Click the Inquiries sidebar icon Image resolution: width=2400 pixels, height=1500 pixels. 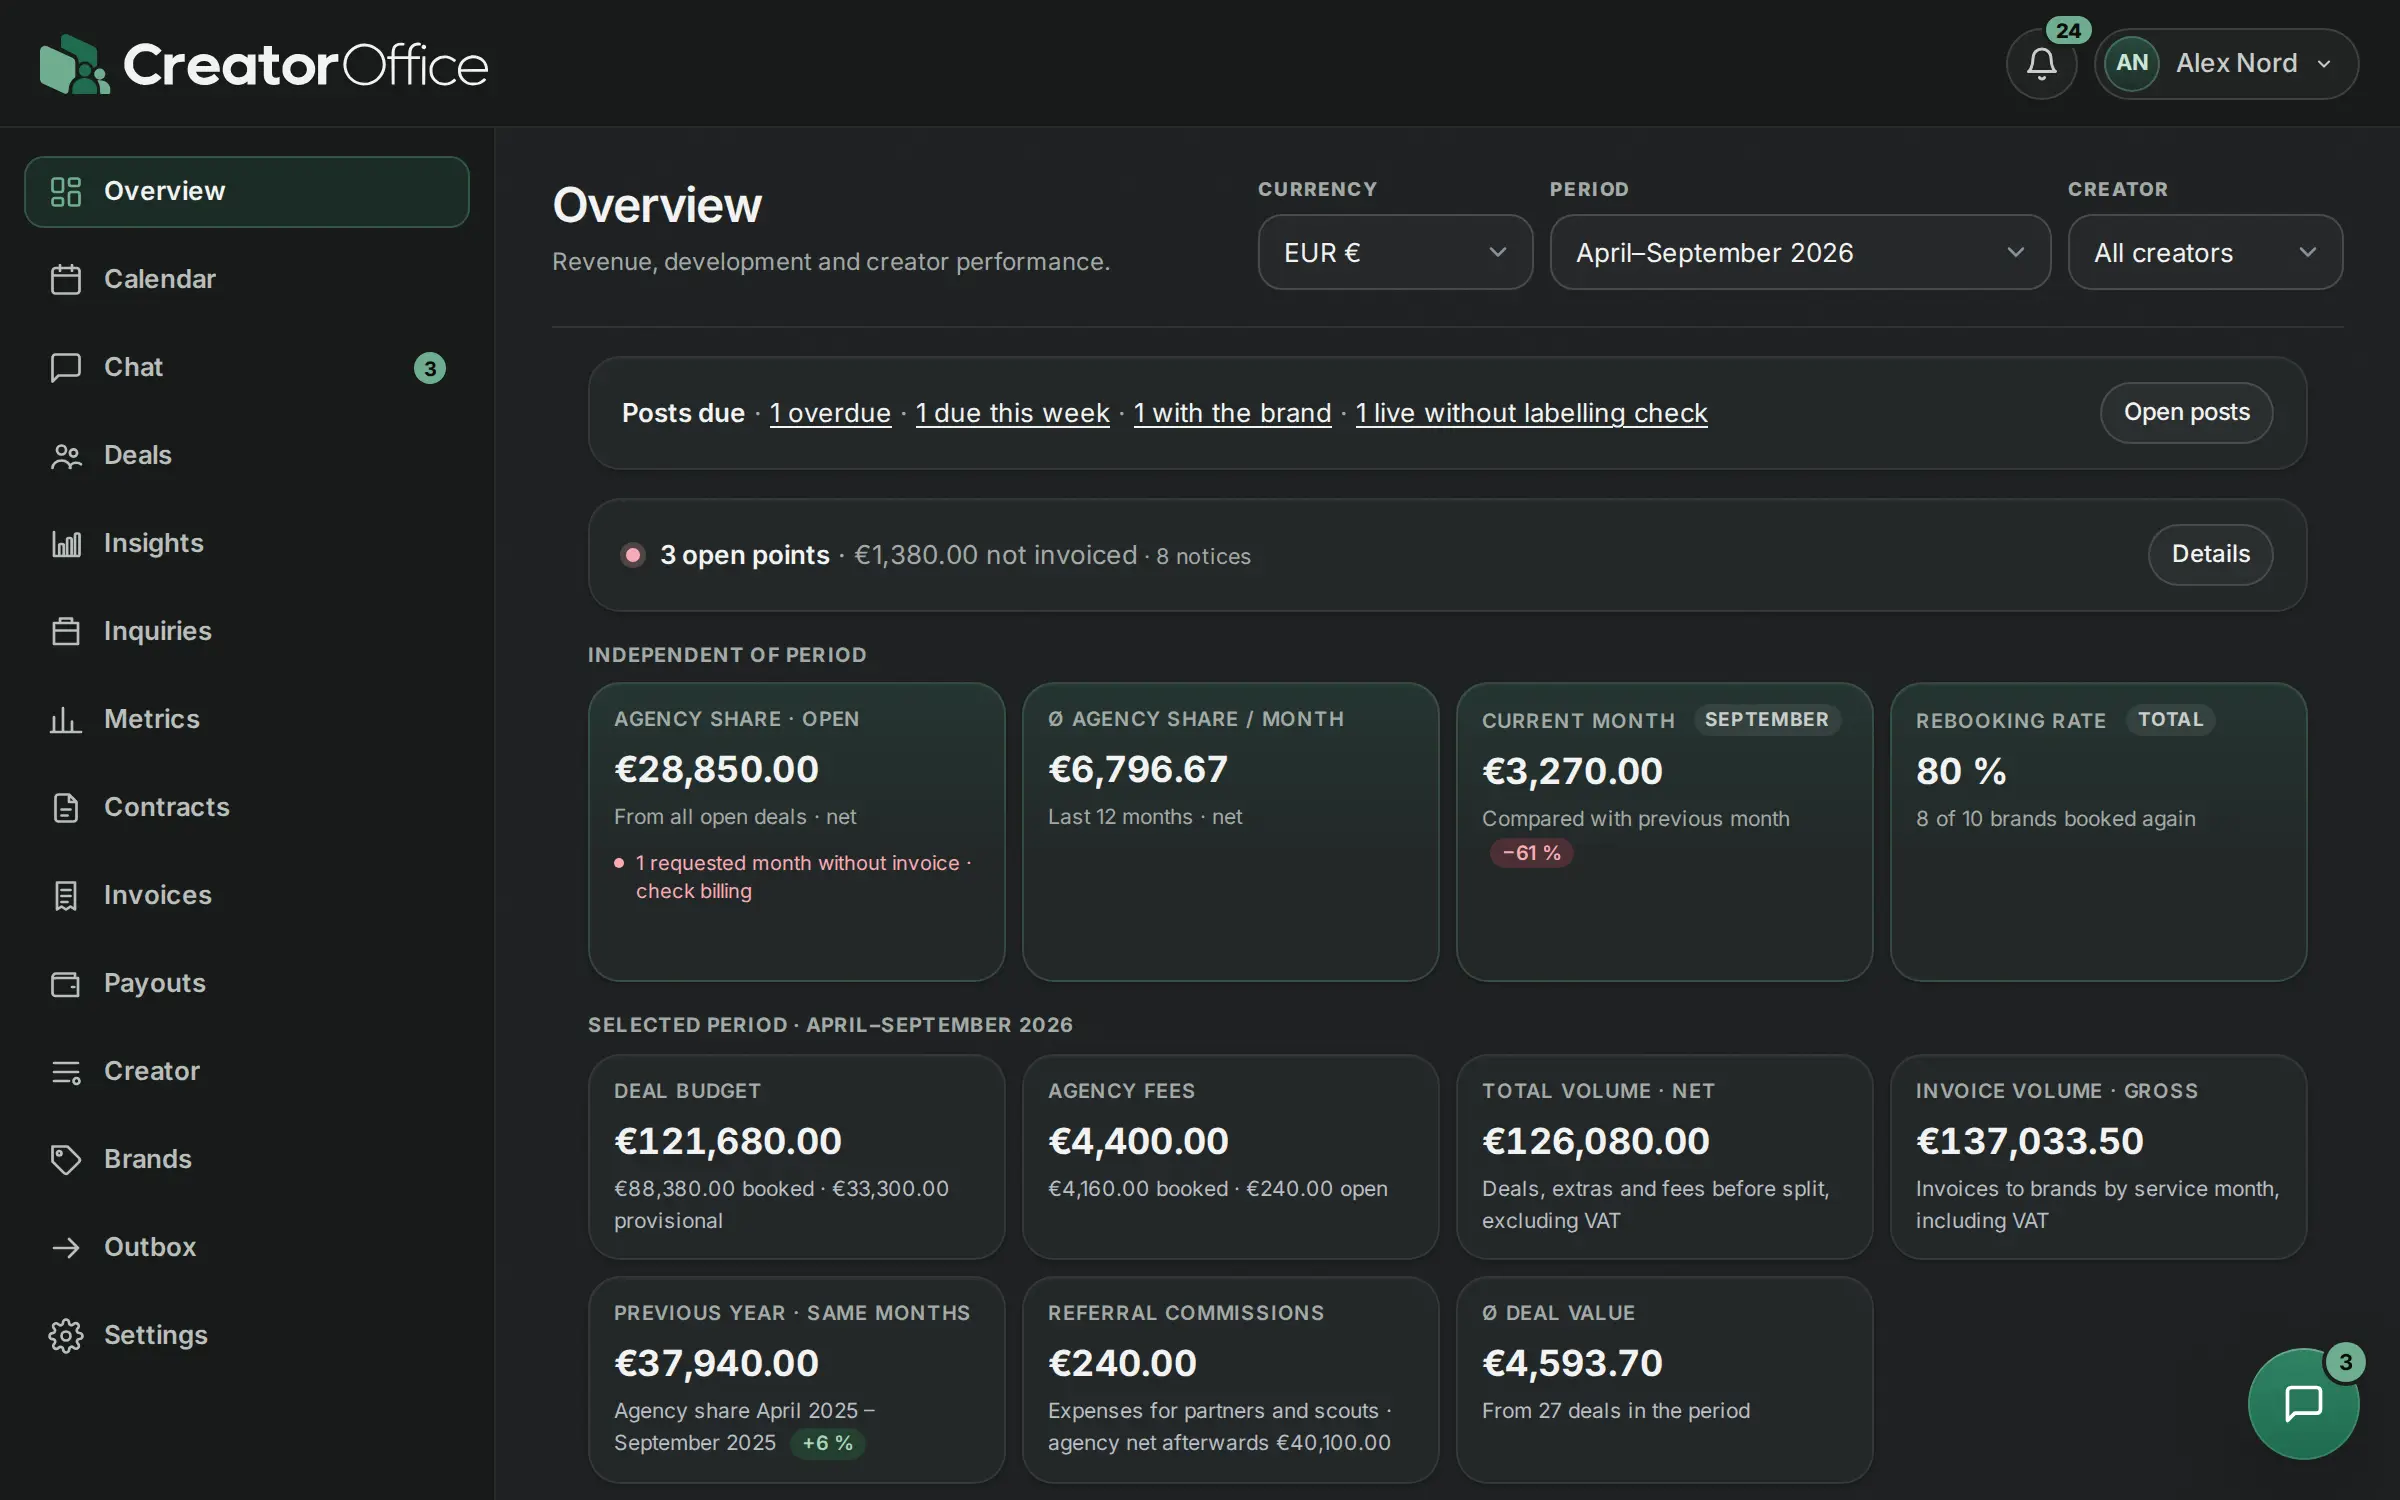[x=66, y=631]
